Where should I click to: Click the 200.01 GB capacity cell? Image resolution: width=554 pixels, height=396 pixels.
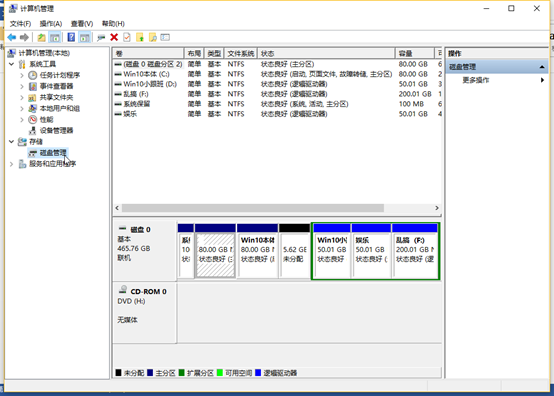click(415, 94)
